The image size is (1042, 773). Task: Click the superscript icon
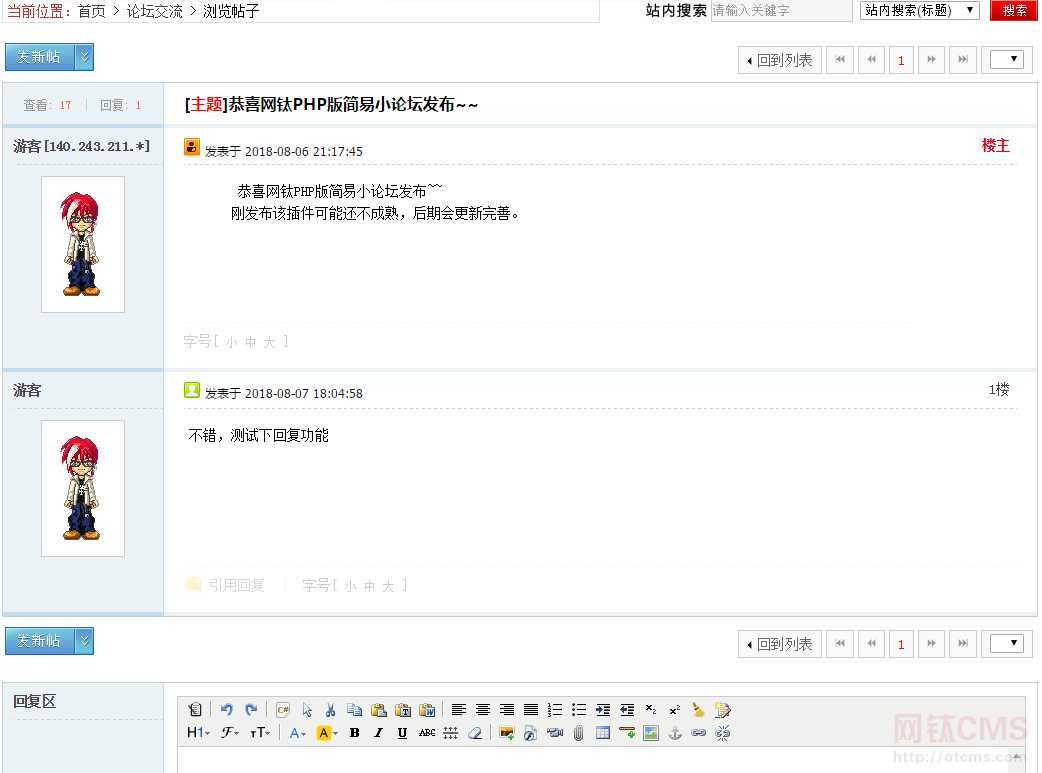click(674, 710)
